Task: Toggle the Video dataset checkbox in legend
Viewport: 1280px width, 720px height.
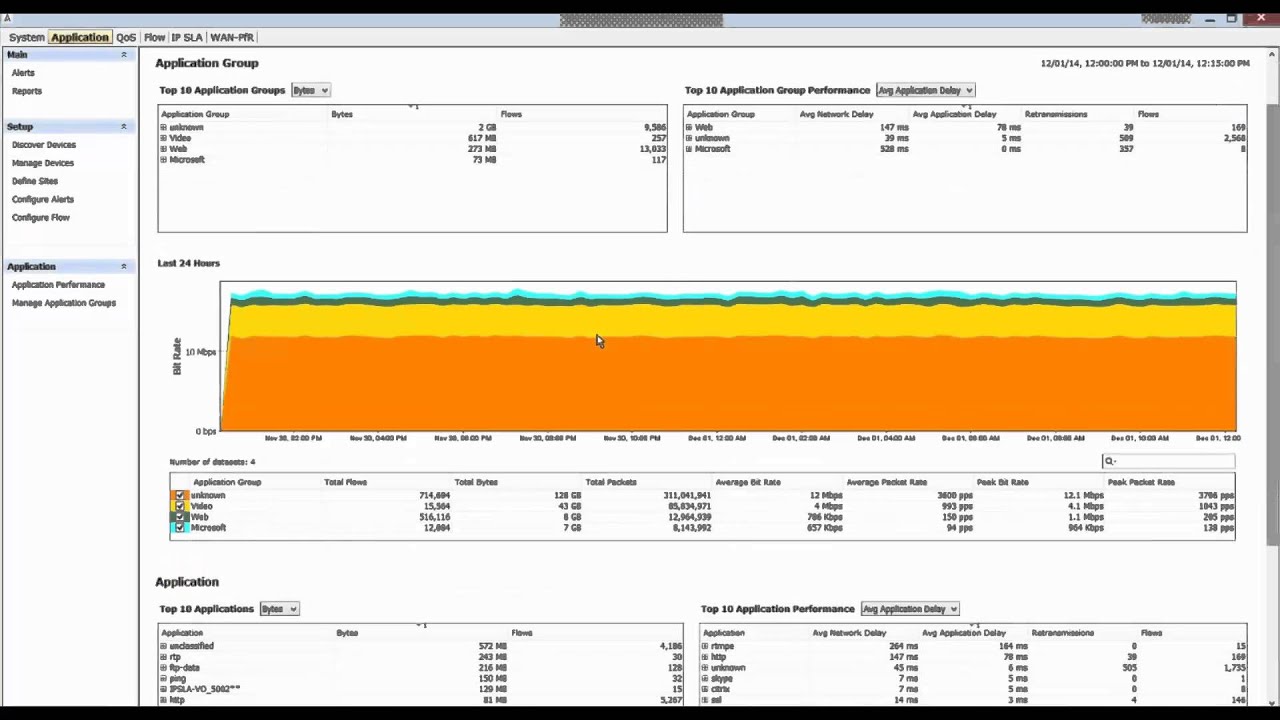Action: [x=180, y=507]
